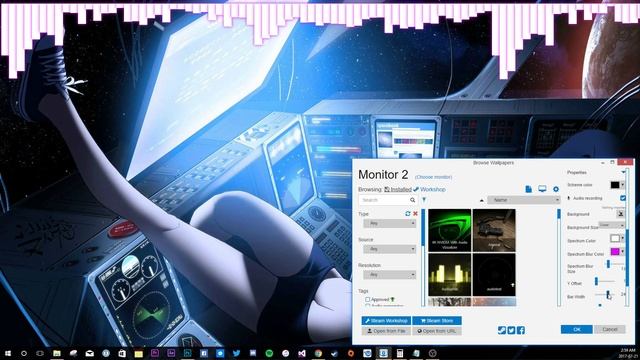This screenshot has height=360, width=640.
Task: Select the yellow bars audio wallpaper thumbnail
Action: pos(450,275)
